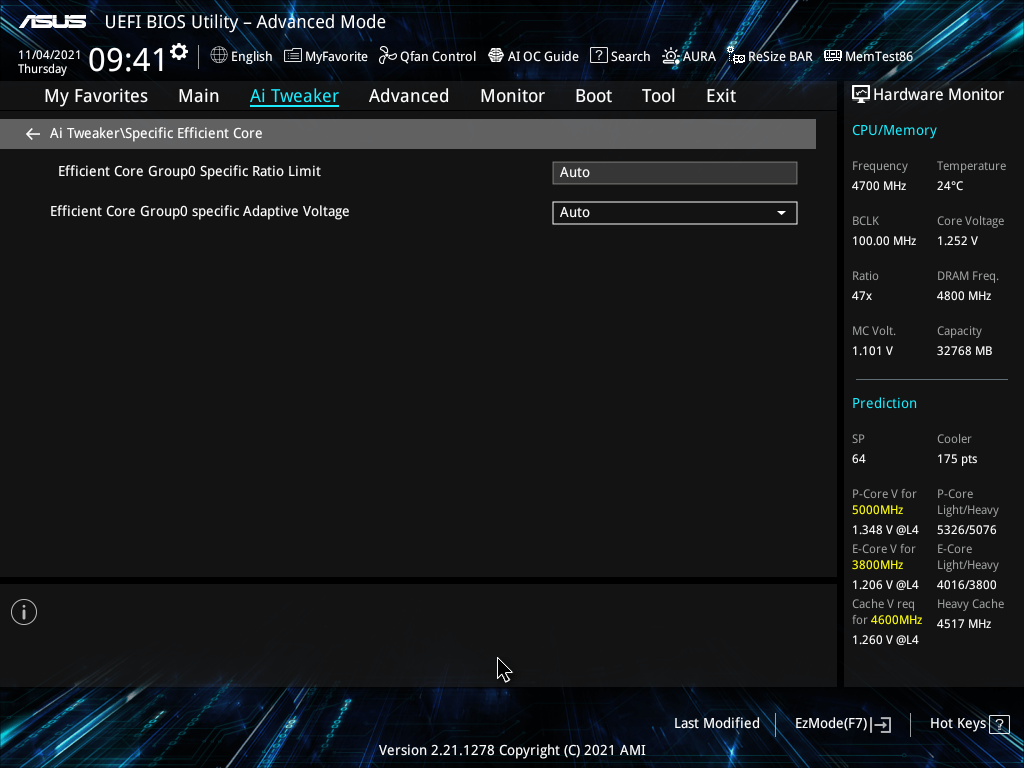Viewport: 1024px width, 768px height.
Task: Open the Monitor tab
Action: click(513, 96)
